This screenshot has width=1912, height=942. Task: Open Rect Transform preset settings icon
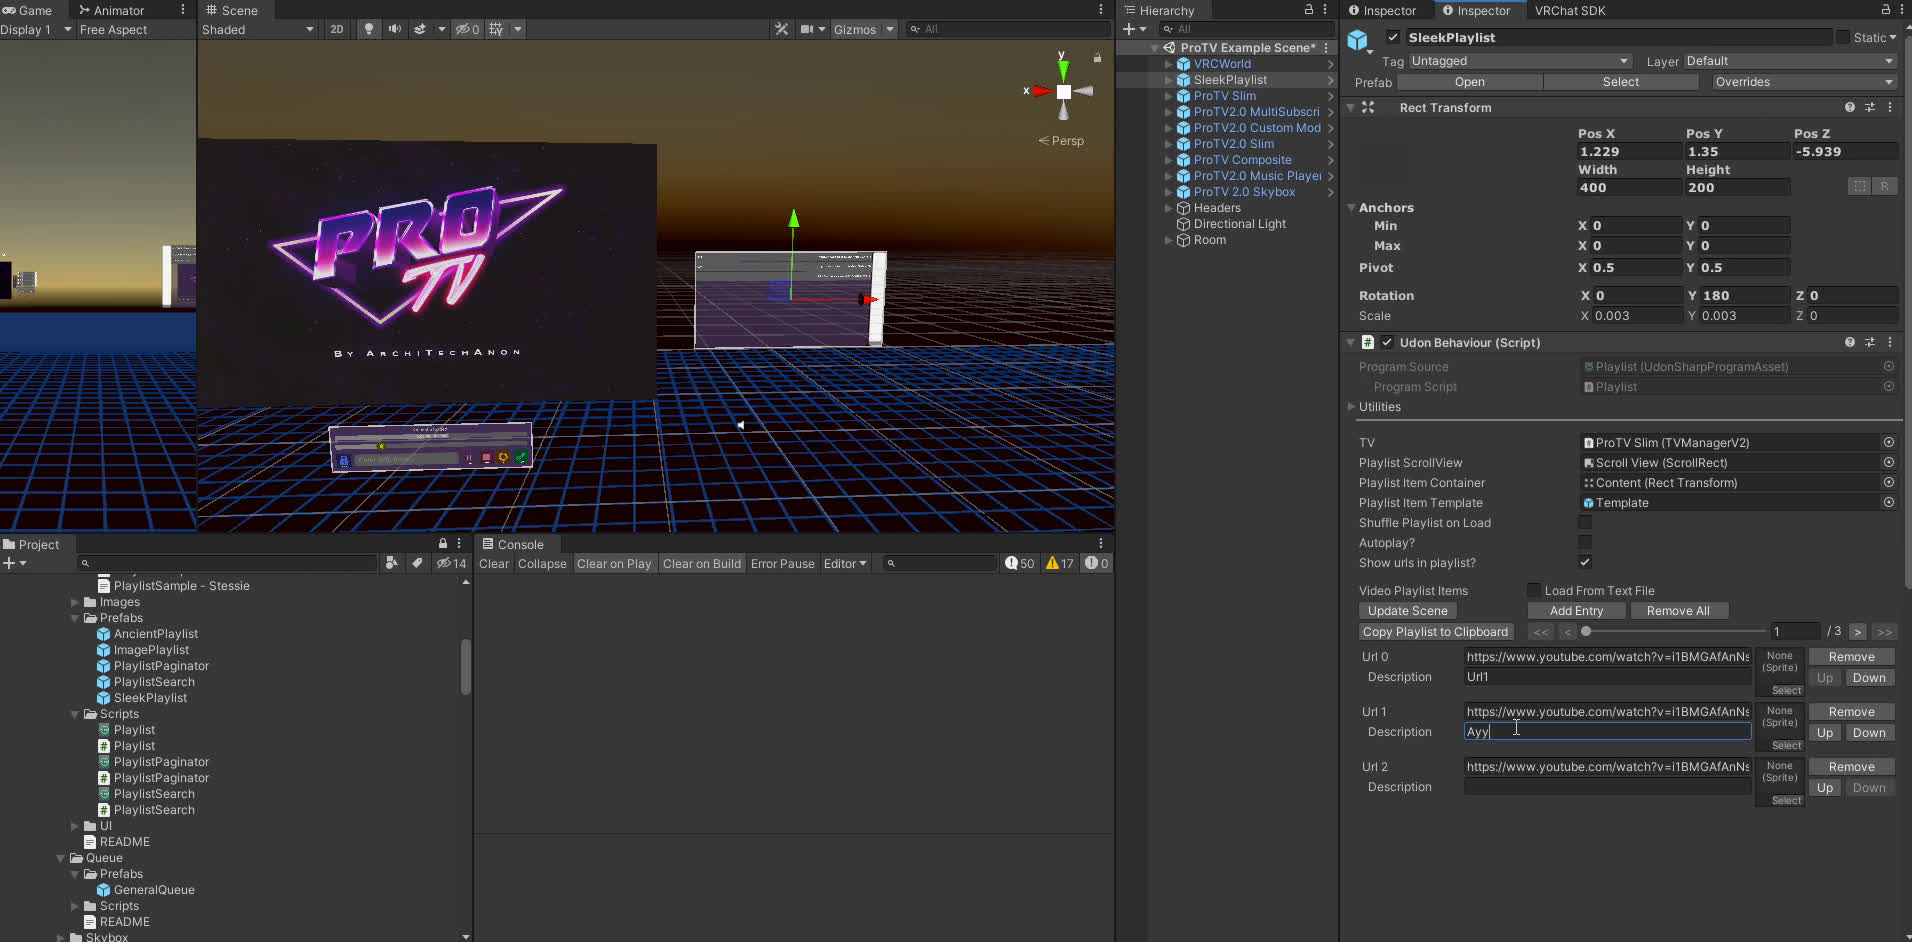(x=1869, y=107)
